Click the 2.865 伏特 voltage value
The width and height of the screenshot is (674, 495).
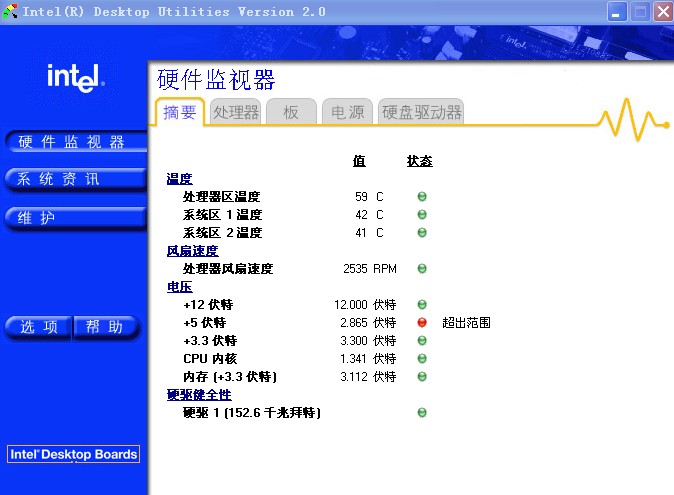pos(368,323)
